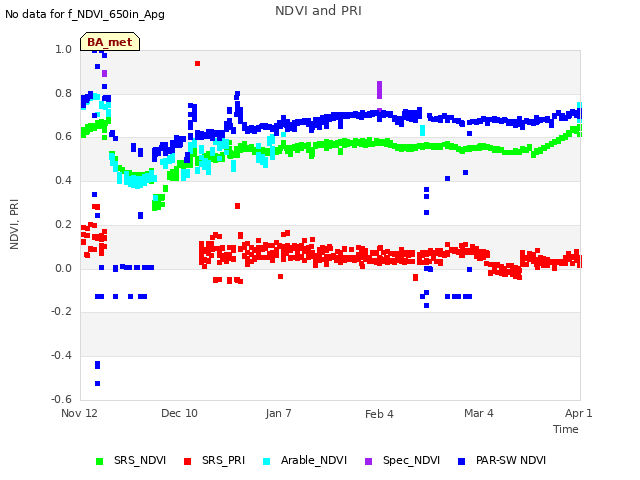
Task: Click the y-axis label NDVI, PRI
Action: point(14,224)
